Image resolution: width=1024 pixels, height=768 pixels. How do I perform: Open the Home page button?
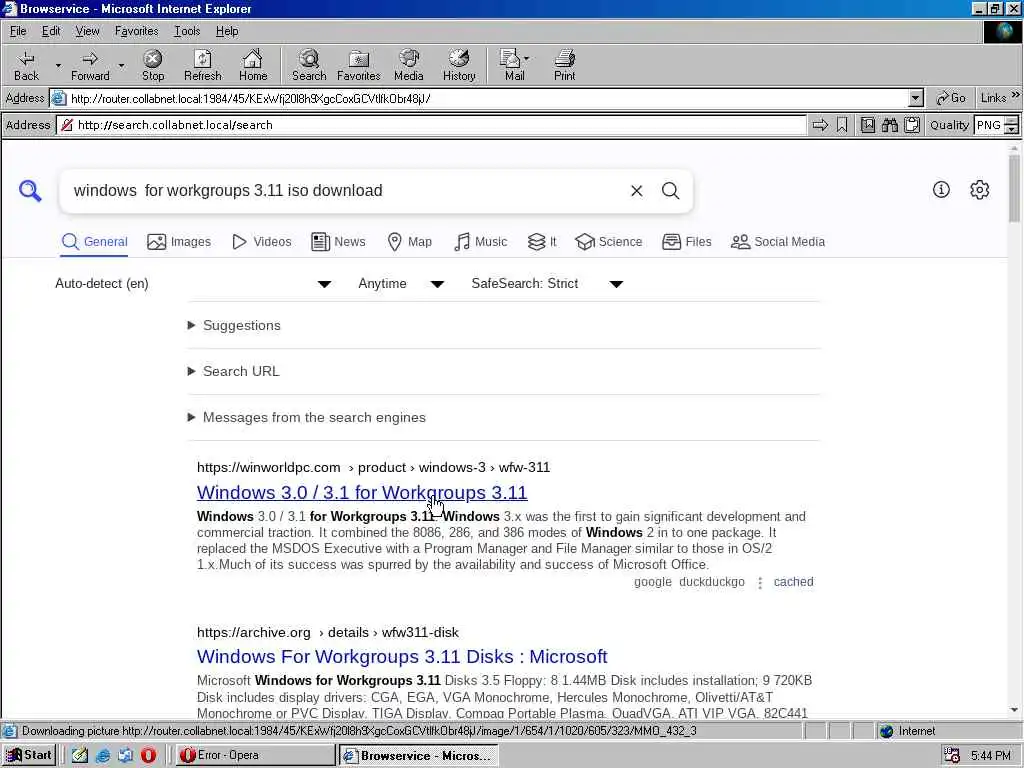253,65
